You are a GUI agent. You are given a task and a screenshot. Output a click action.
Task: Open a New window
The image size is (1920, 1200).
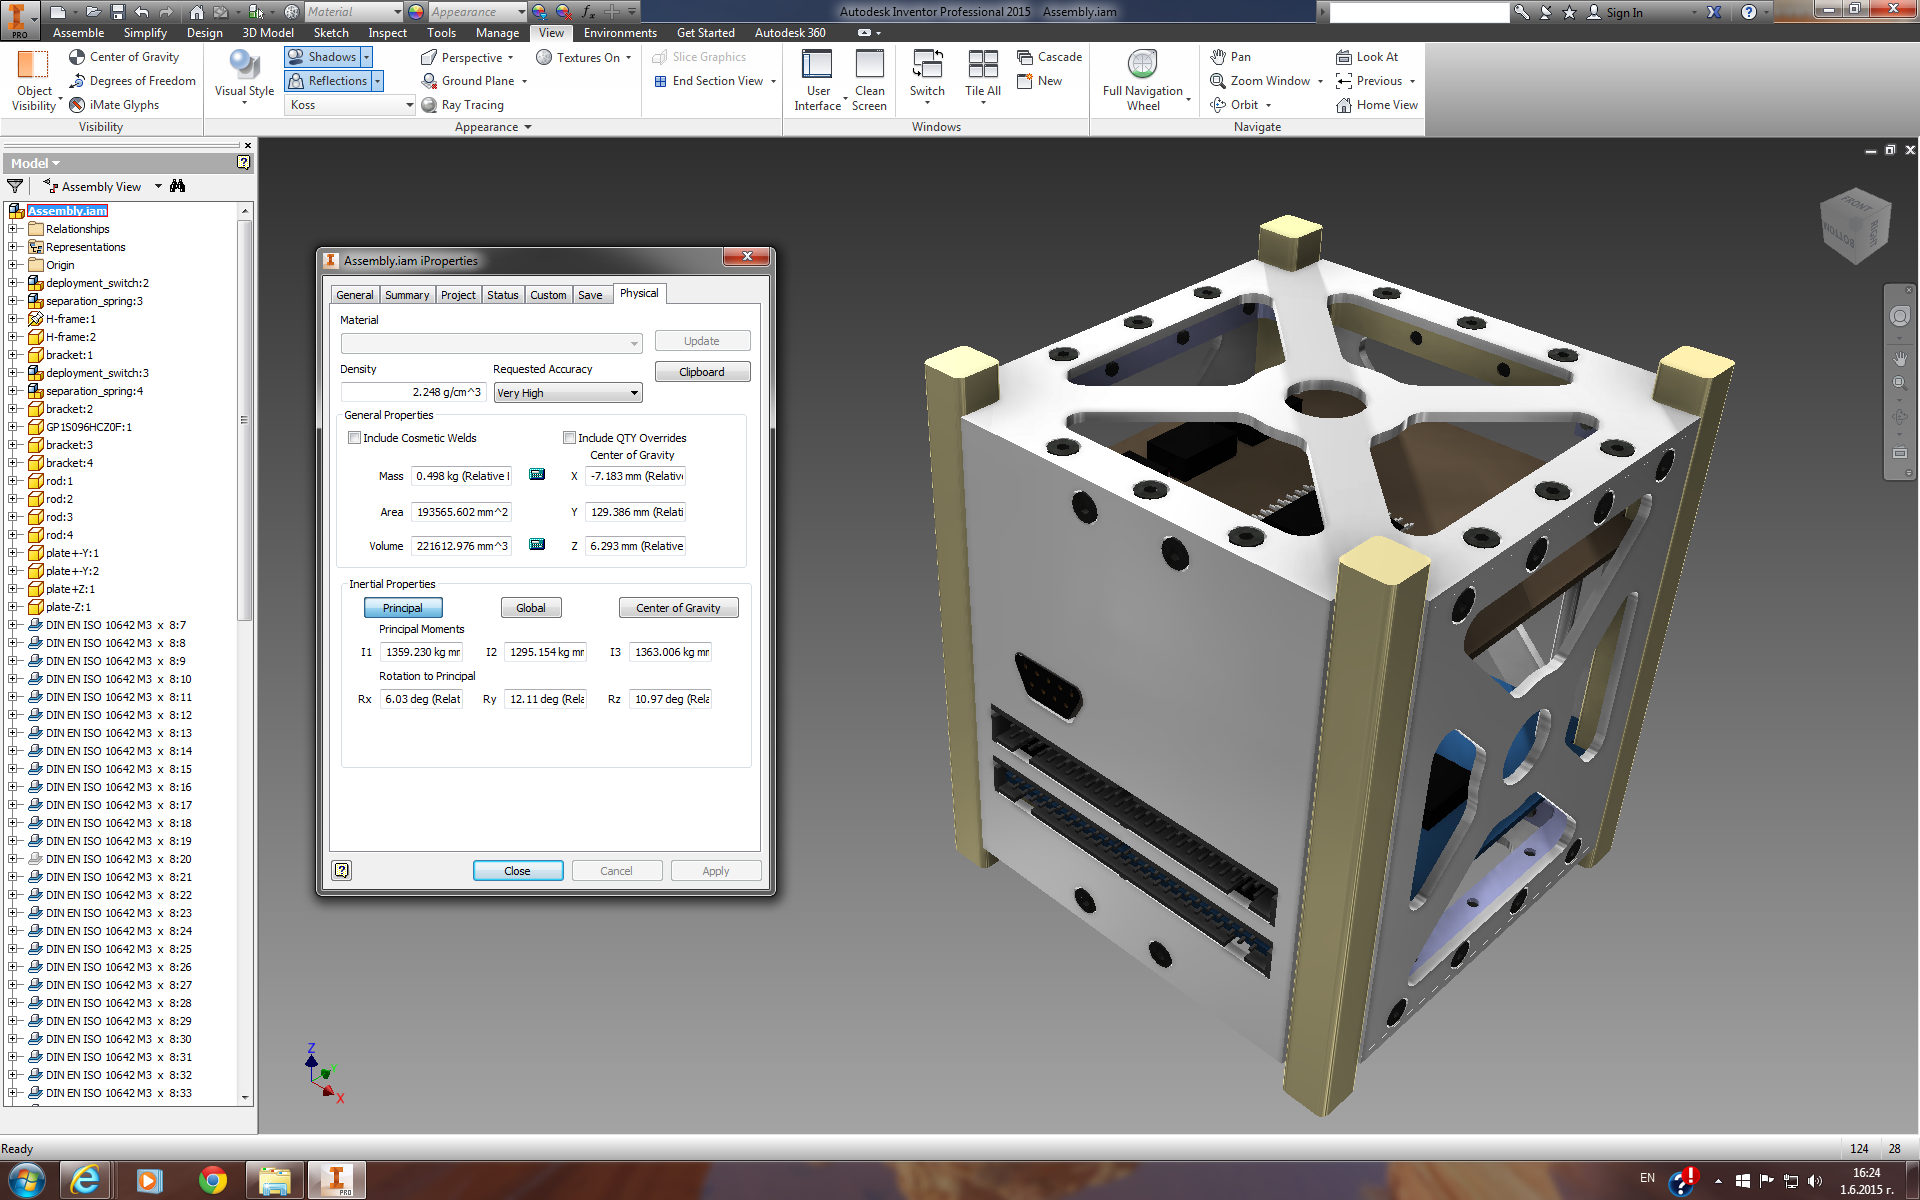click(x=1039, y=81)
